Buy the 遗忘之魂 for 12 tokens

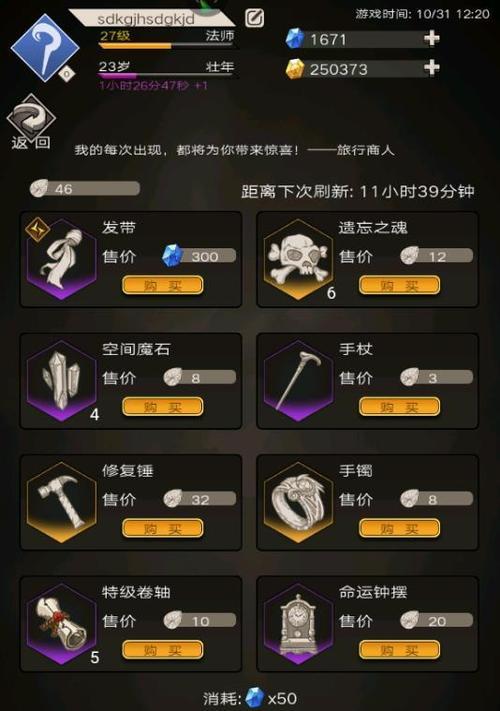coord(399,285)
